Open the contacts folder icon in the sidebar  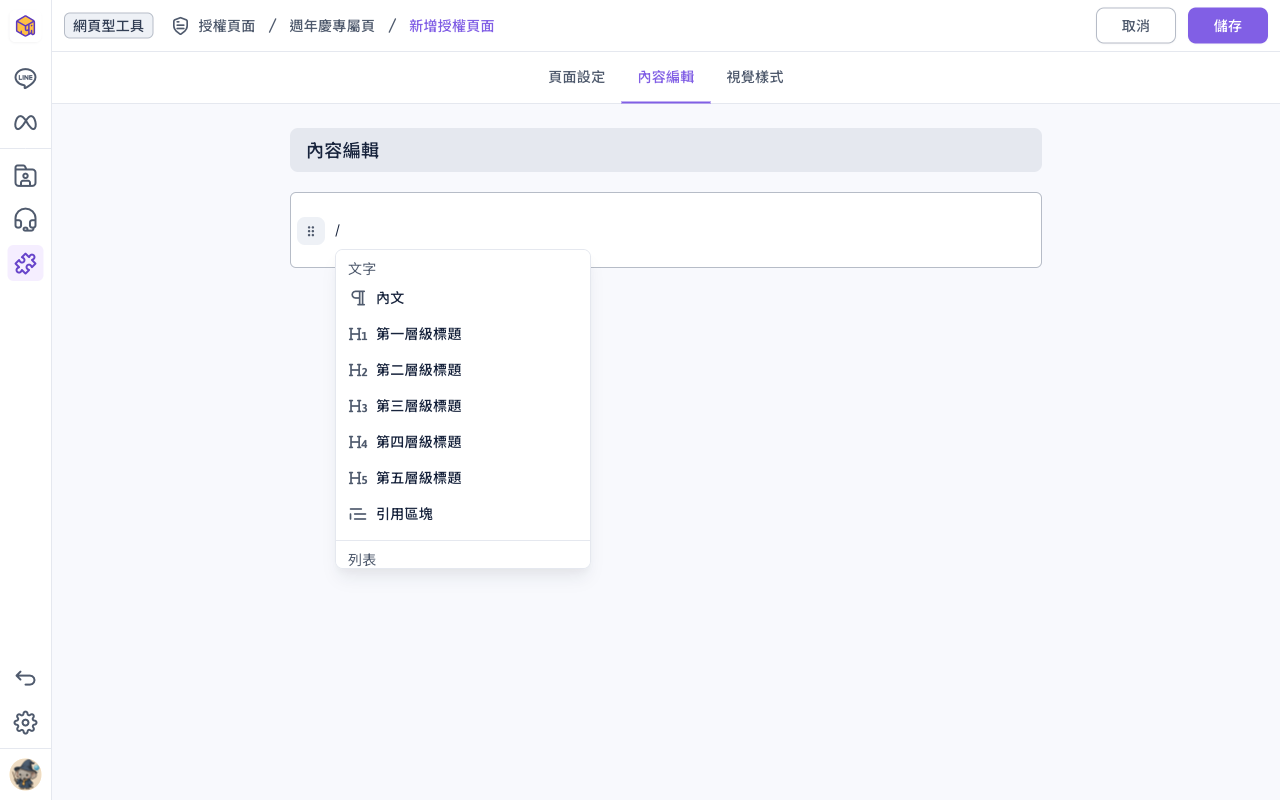coord(25,176)
